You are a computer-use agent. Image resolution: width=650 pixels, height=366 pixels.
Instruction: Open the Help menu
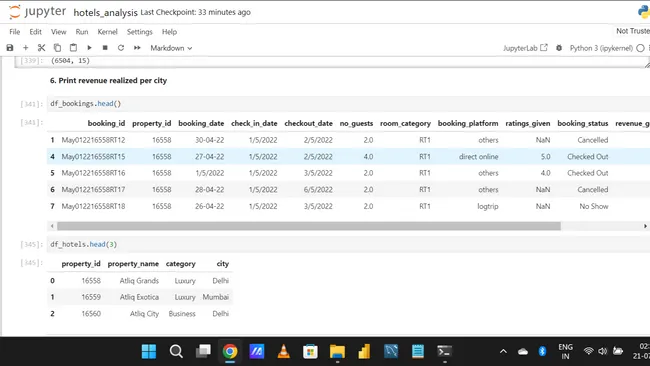click(169, 32)
